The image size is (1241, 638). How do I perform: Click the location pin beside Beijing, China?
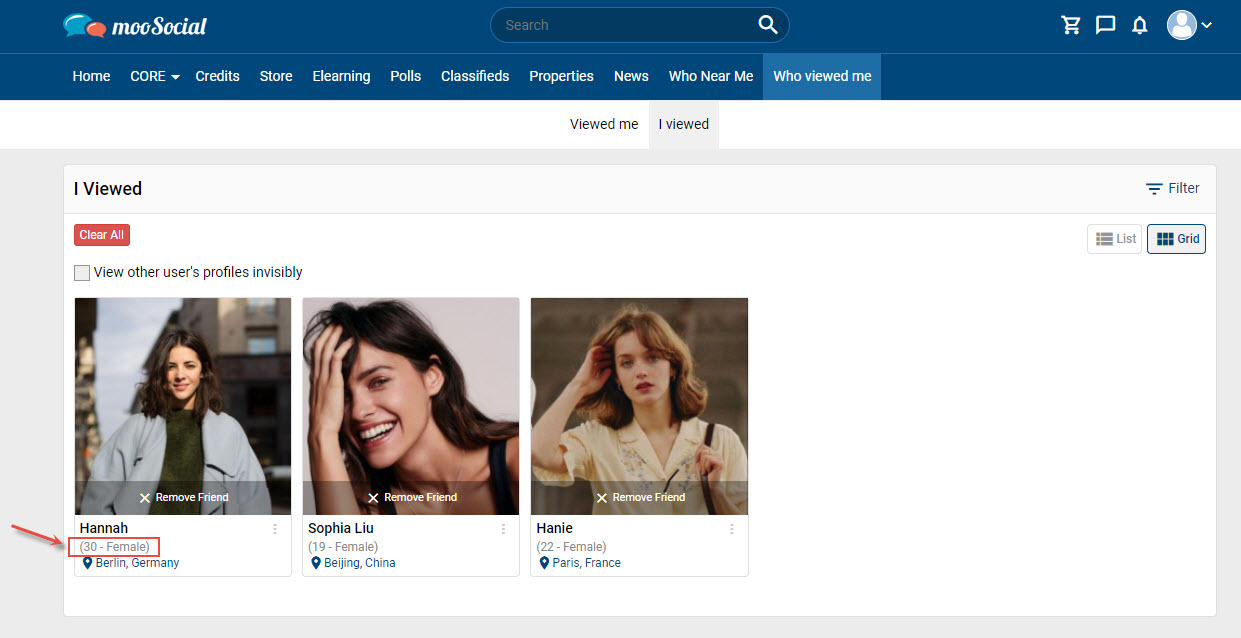tap(316, 563)
